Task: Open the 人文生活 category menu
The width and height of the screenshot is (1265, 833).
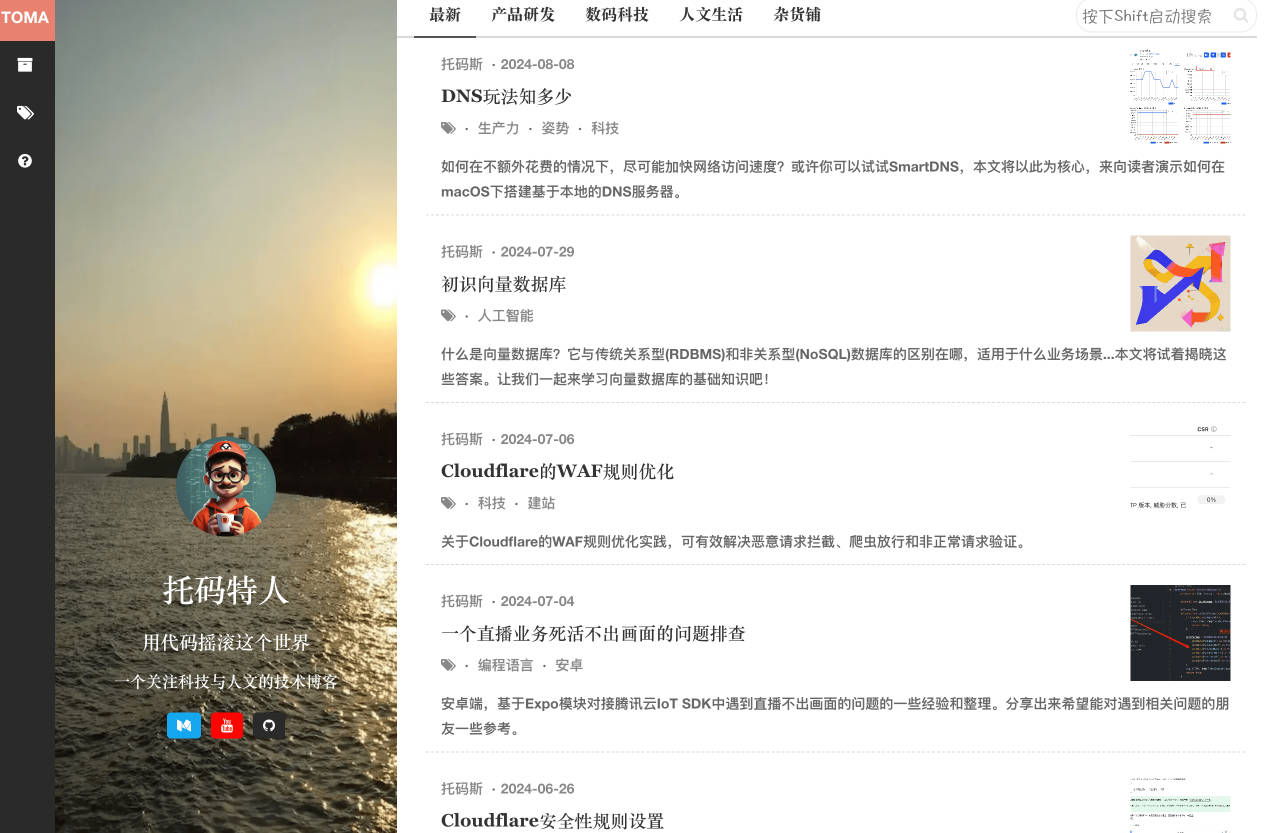Action: click(x=711, y=15)
